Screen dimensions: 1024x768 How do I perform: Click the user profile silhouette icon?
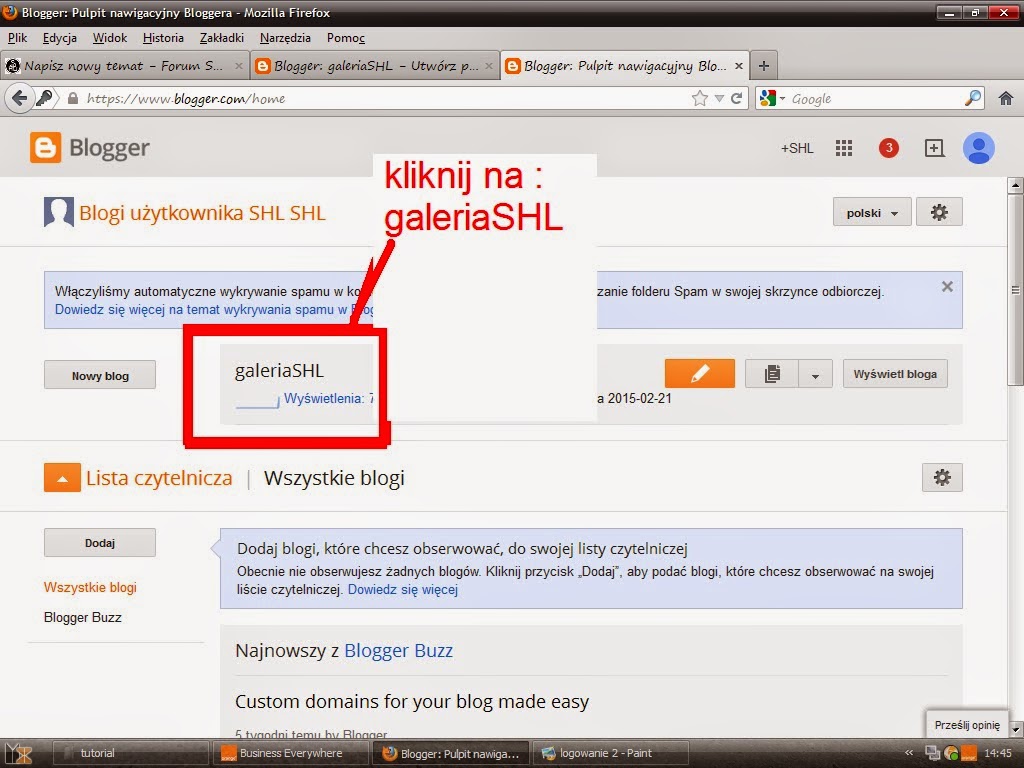point(59,212)
